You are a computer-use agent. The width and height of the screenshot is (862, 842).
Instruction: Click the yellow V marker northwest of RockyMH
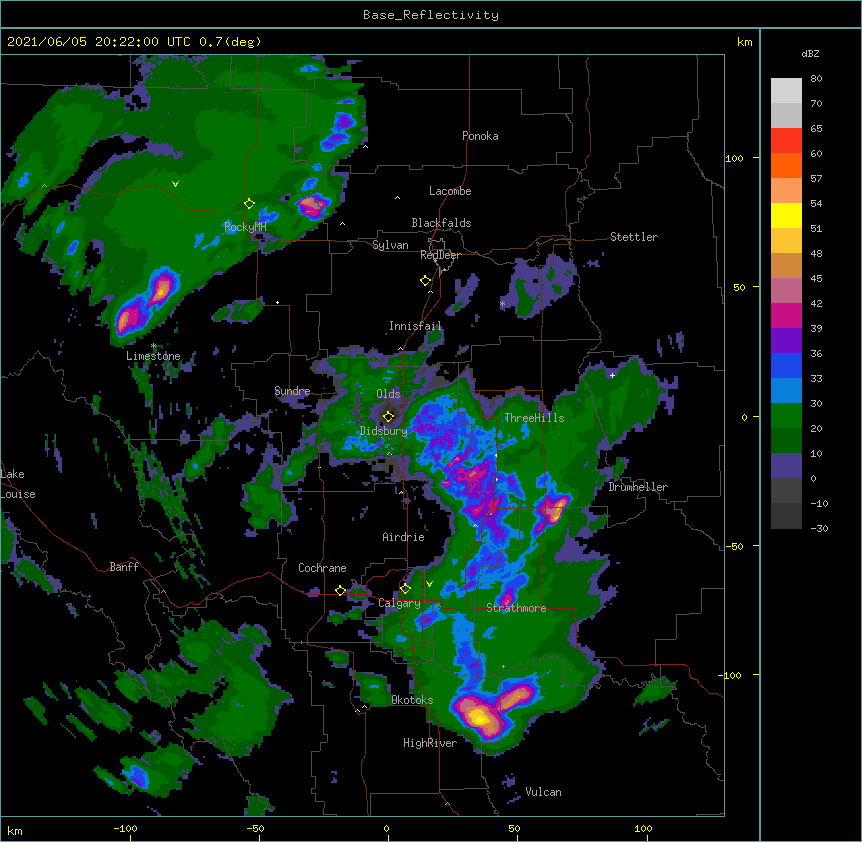175,184
